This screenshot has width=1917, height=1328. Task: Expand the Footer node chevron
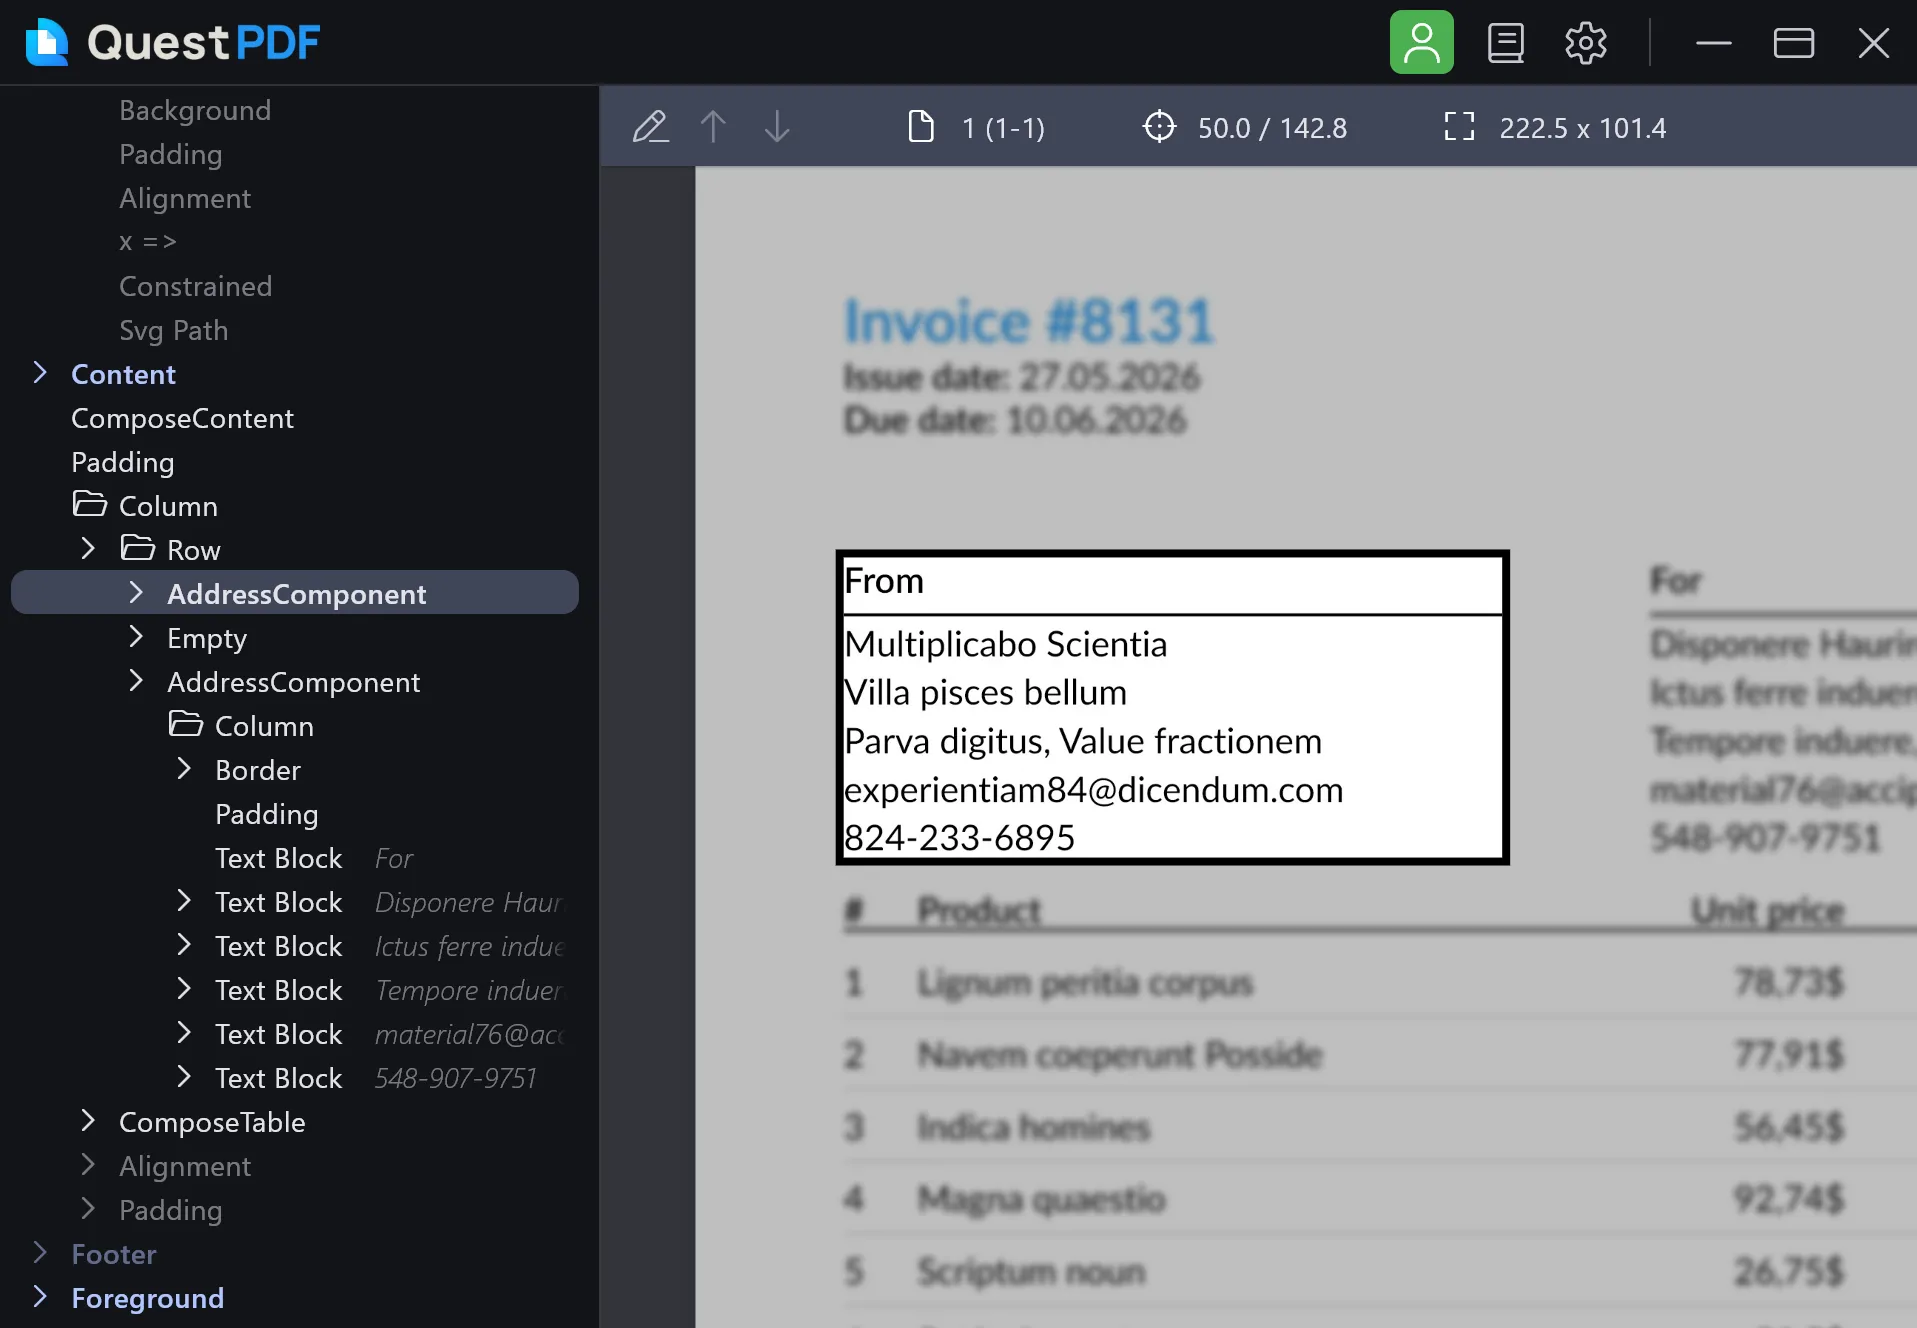coord(40,1253)
